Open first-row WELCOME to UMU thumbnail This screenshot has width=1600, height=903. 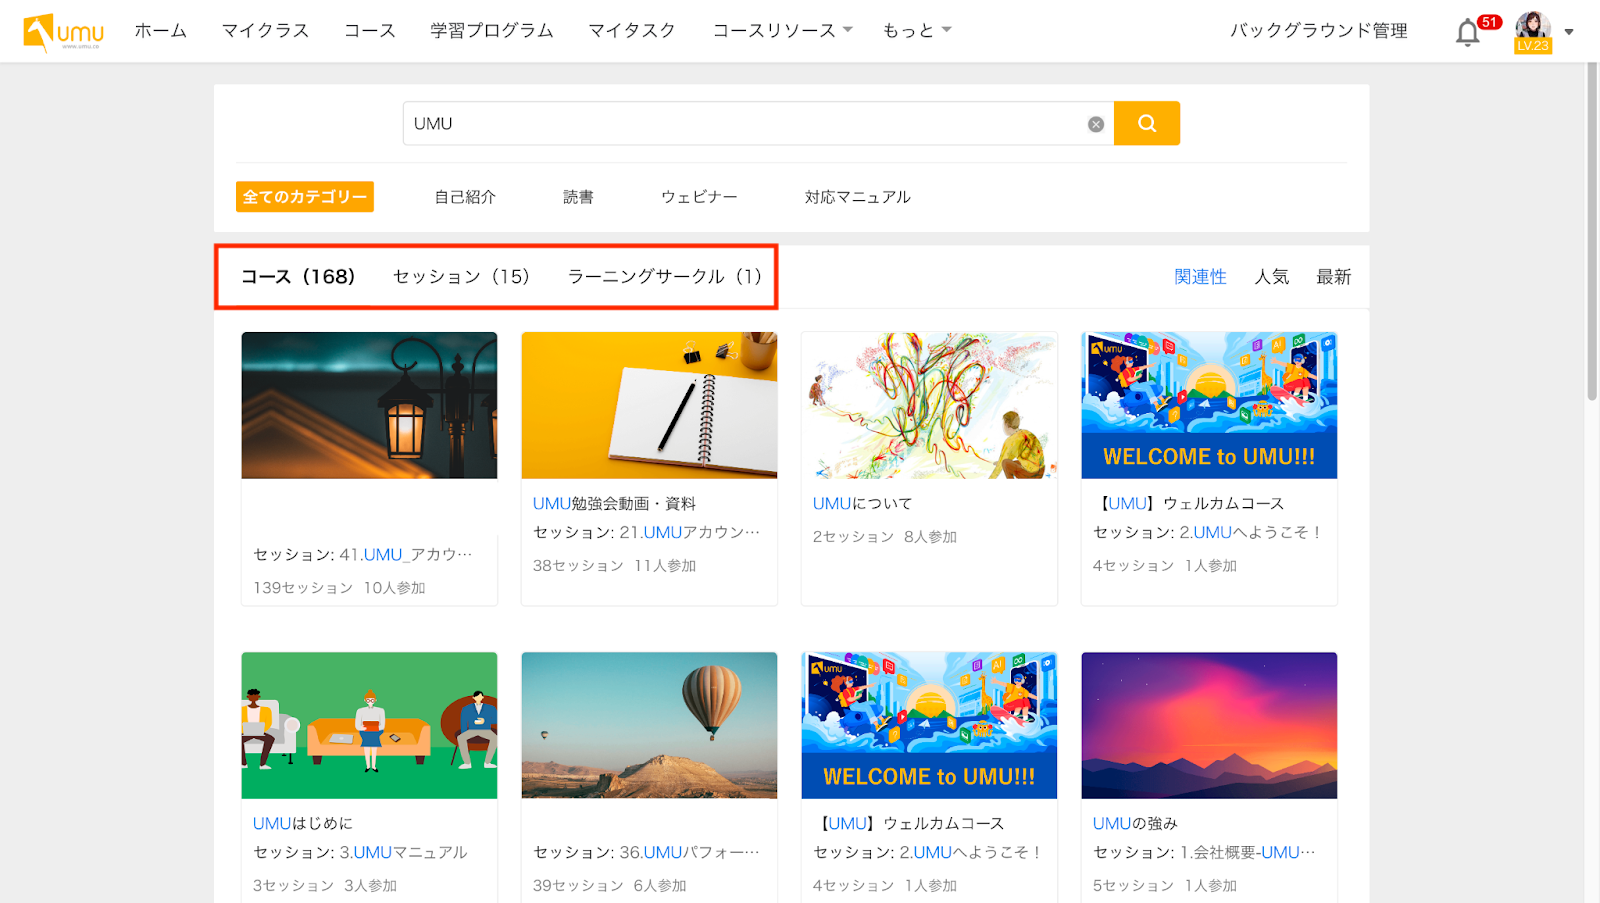coord(1209,405)
